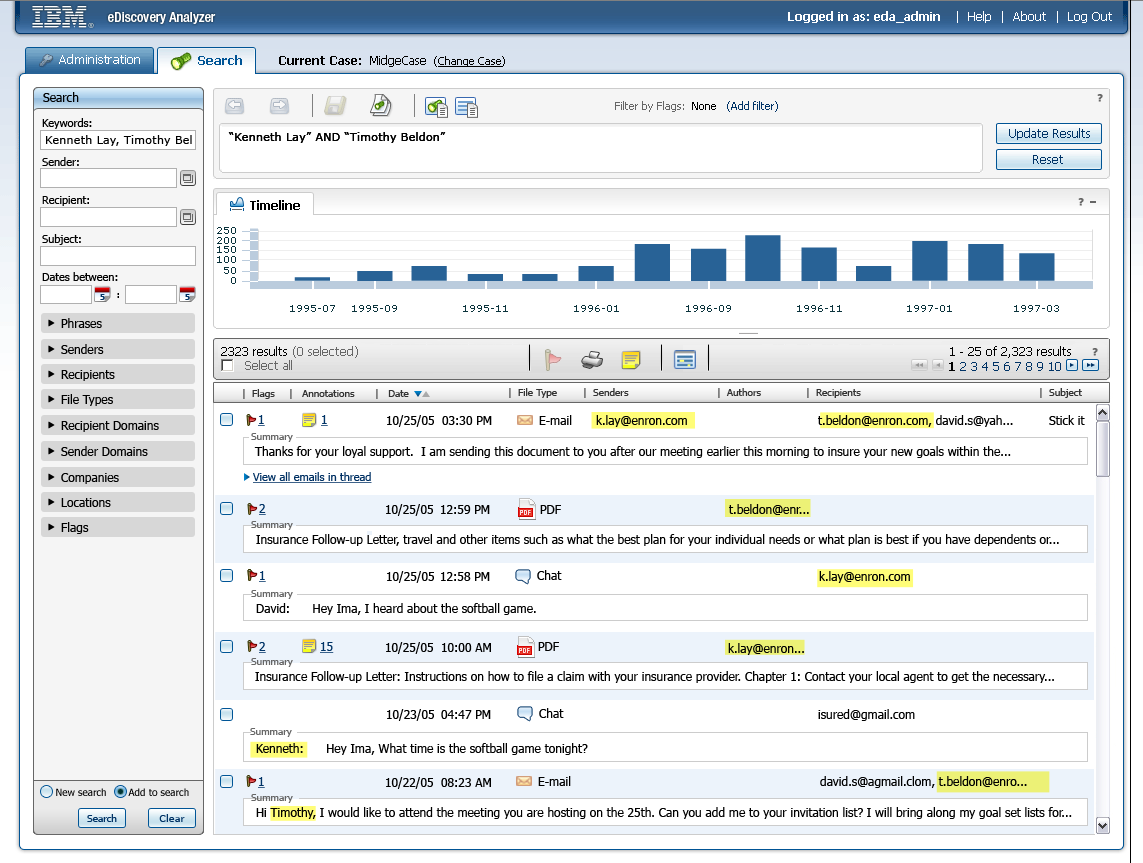Open View all emails in thread
The height and width of the screenshot is (863, 1143).
310,477
